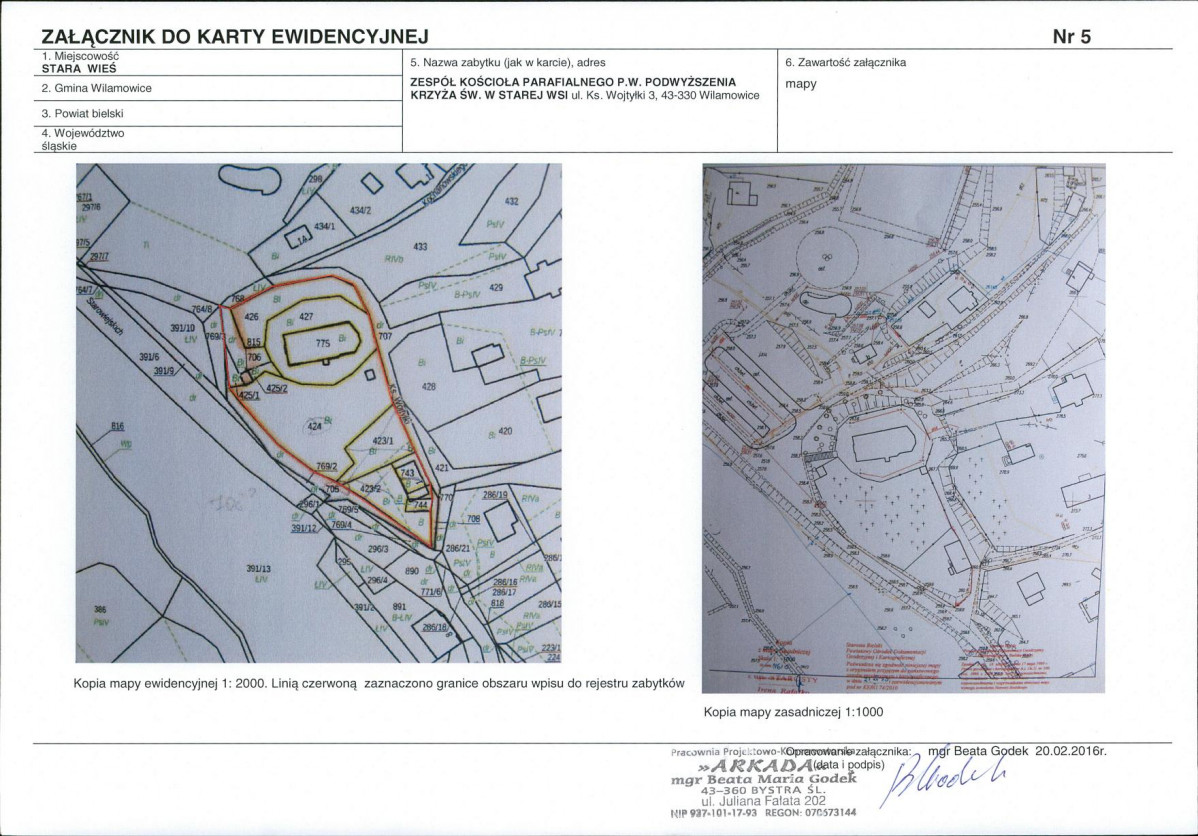Click parcel 386 in map's lower-left corner

pyautogui.click(x=100, y=609)
